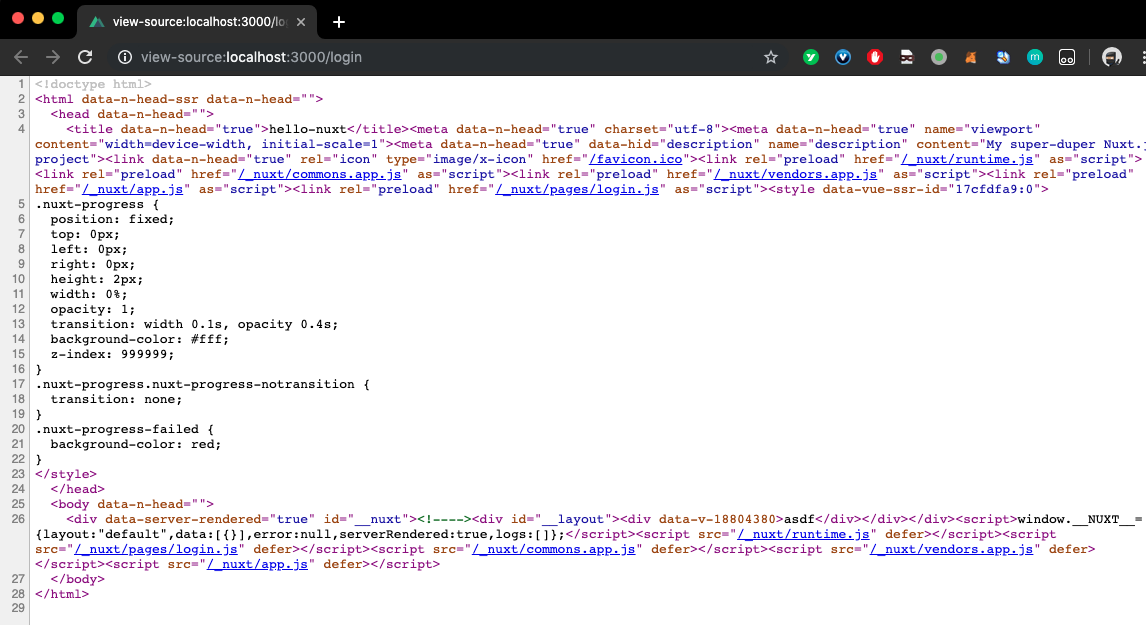Open the preload /_nuxt/app.js href link
Viewport: 1146px width, 625px height.
coord(132,189)
